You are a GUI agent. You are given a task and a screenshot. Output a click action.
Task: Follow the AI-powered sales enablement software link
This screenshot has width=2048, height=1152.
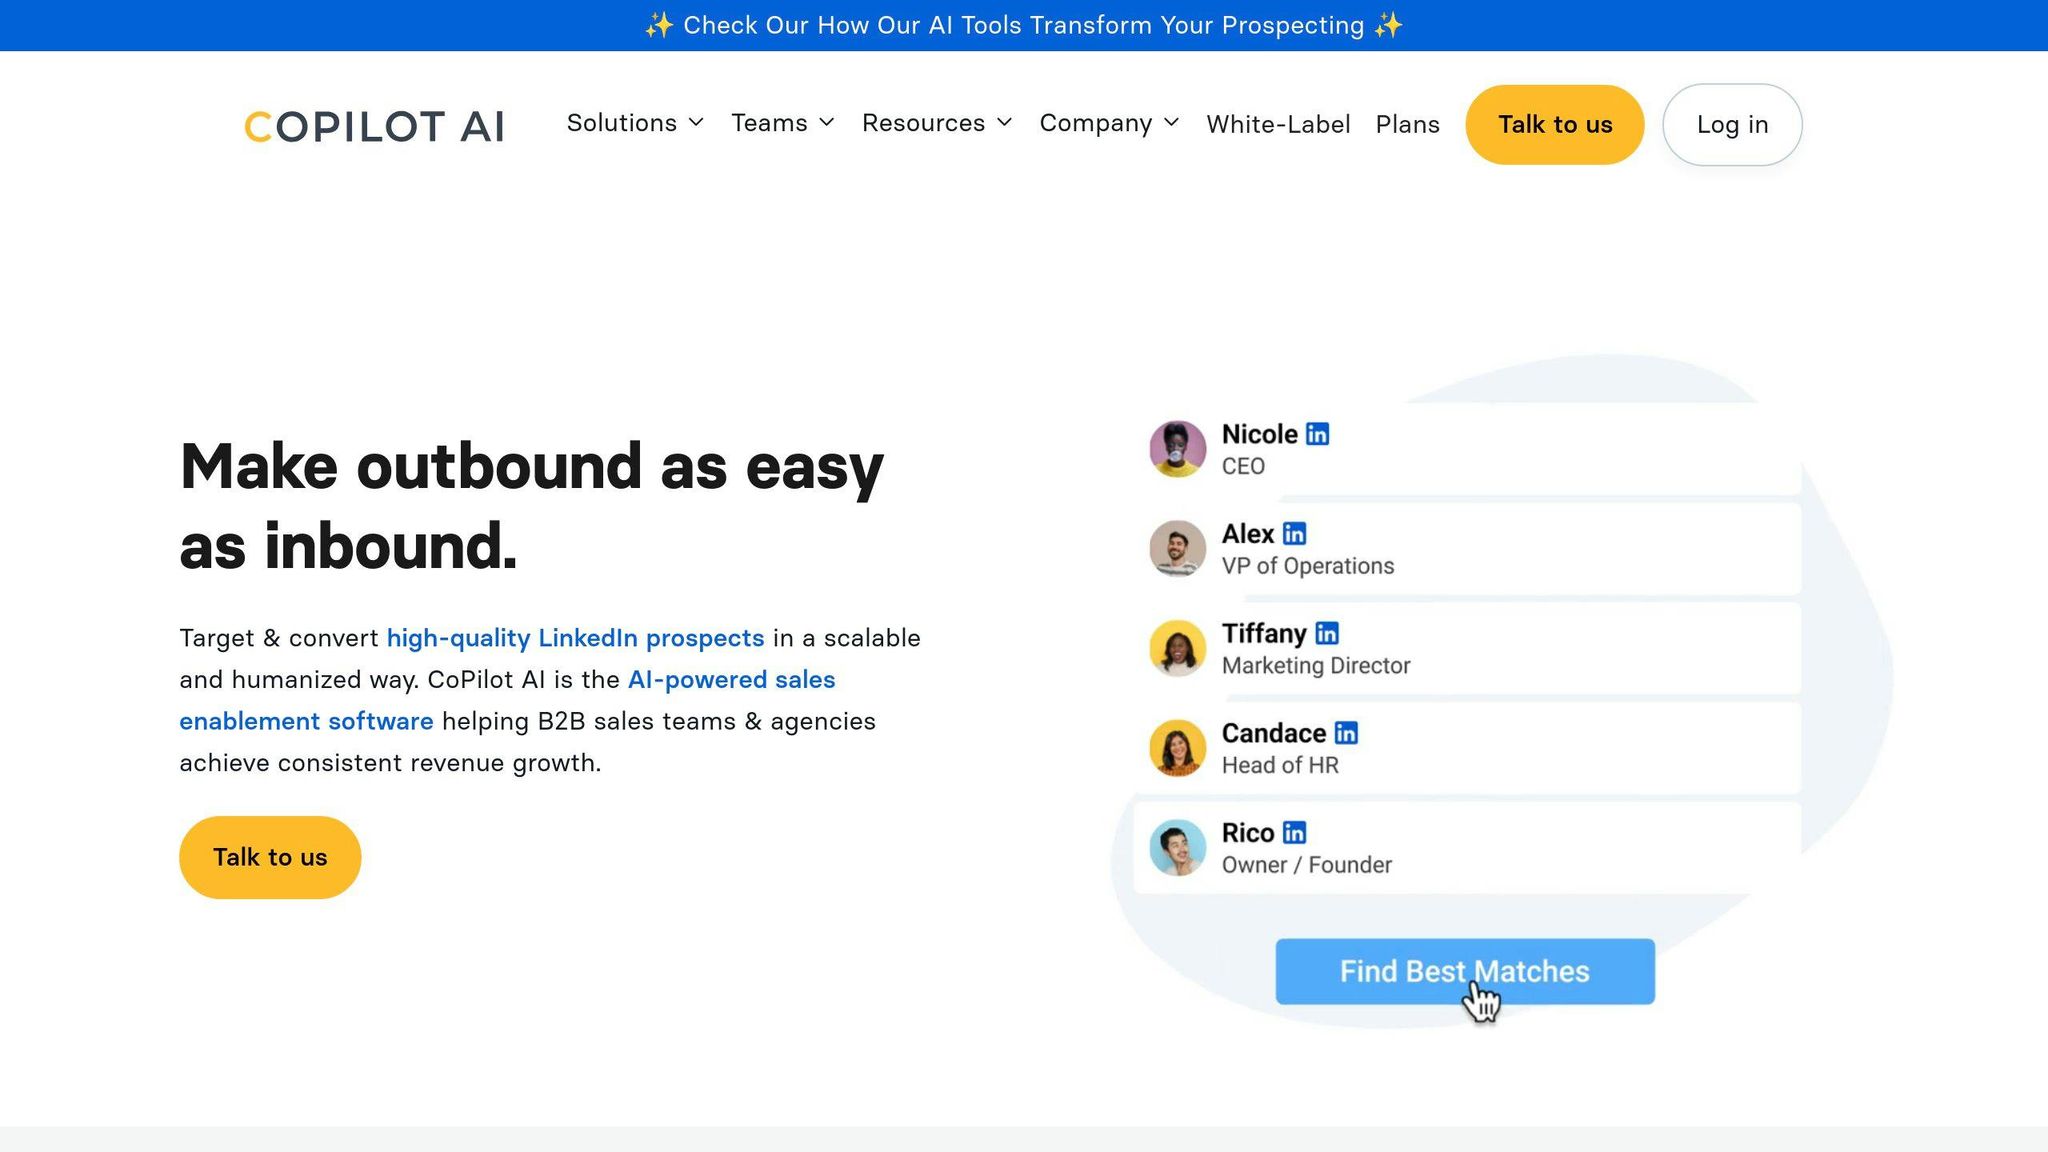tap(507, 700)
